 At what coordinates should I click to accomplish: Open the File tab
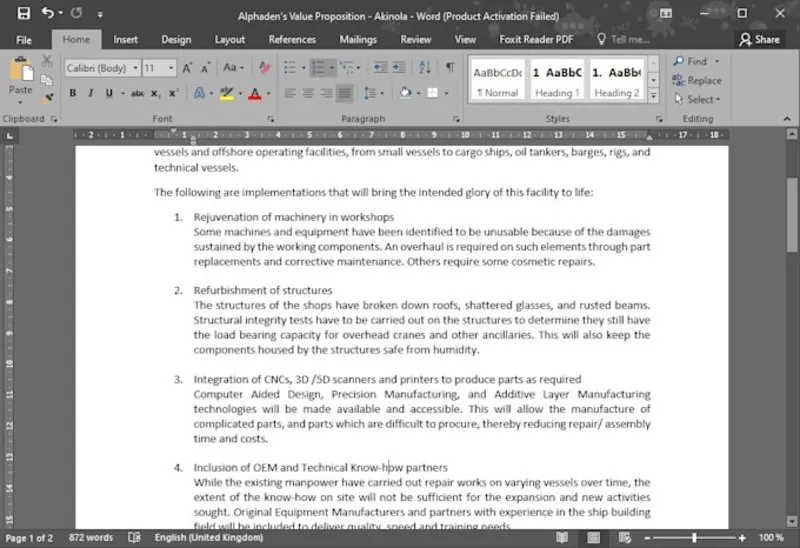click(x=23, y=40)
